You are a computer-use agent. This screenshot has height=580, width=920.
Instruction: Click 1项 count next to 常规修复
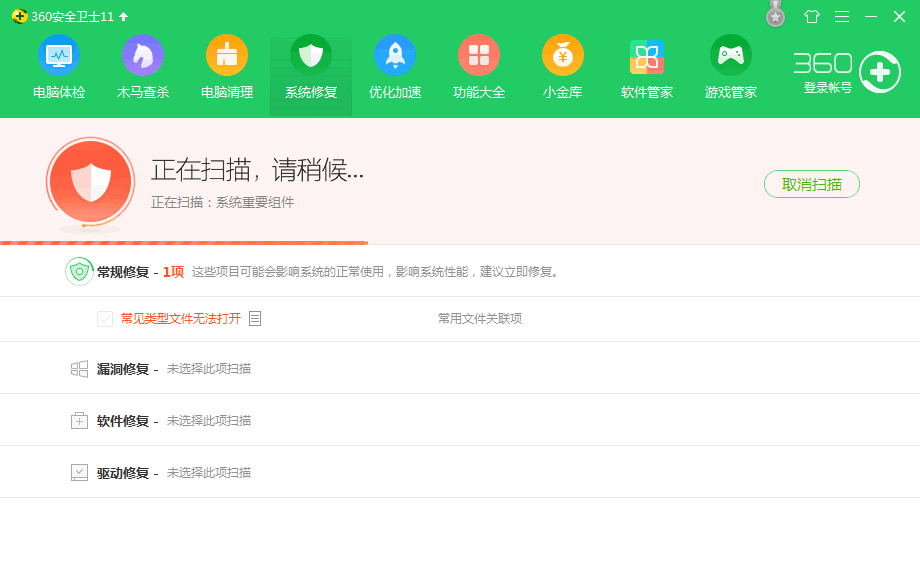(x=173, y=272)
